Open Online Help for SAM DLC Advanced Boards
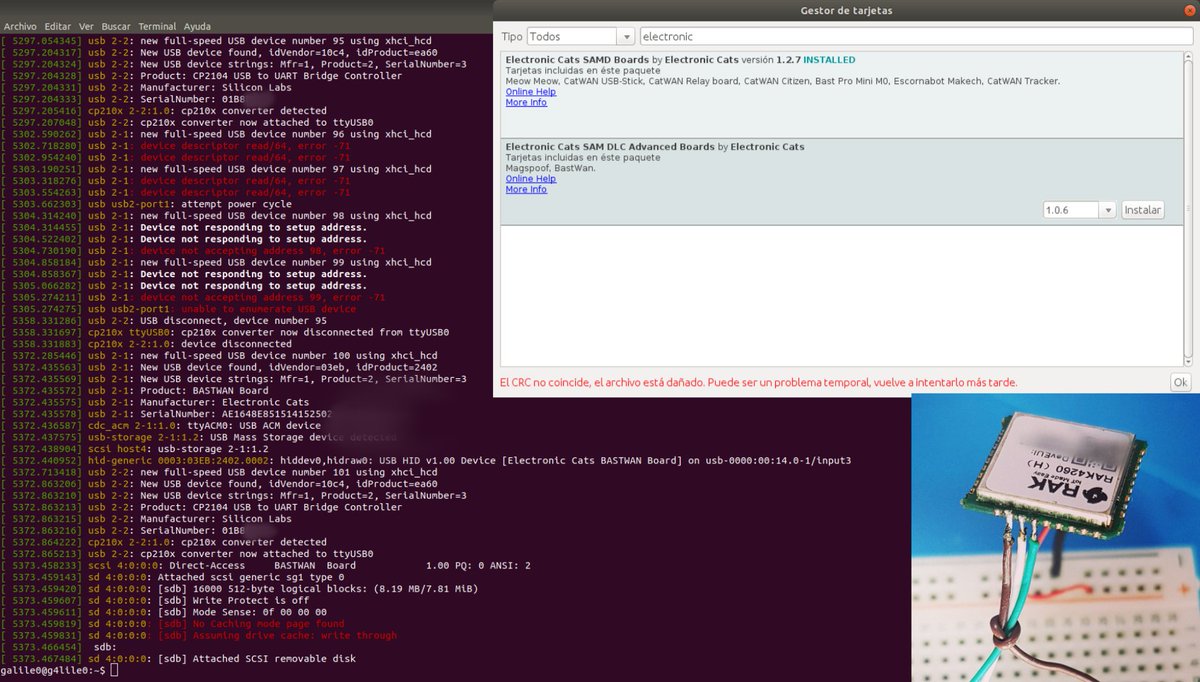 click(531, 179)
